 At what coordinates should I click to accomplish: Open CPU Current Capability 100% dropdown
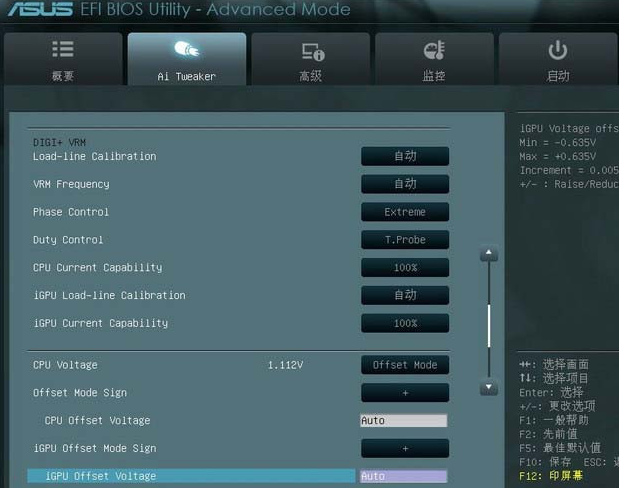coord(405,267)
